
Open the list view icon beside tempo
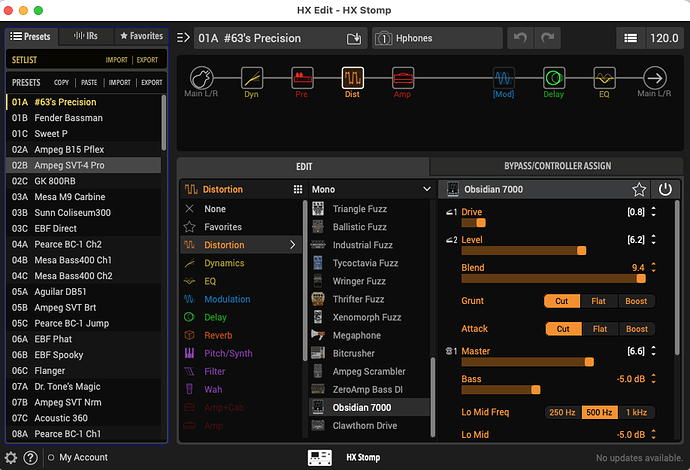pyautogui.click(x=631, y=38)
